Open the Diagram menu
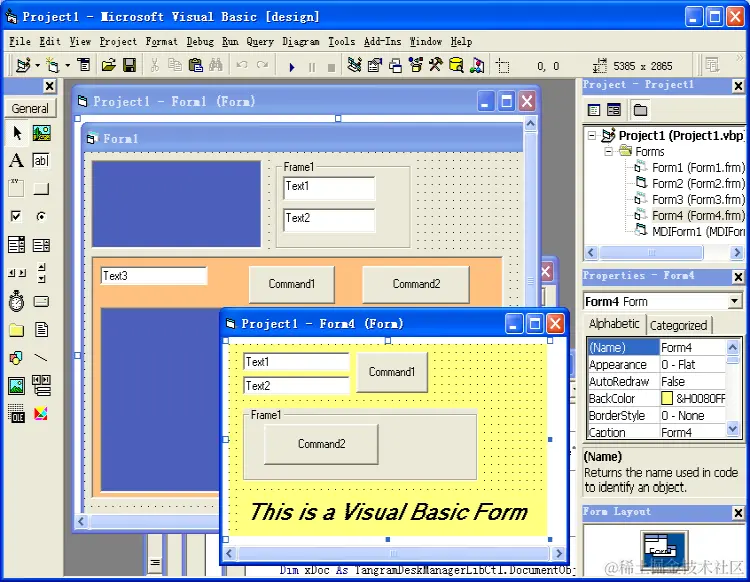 [x=300, y=42]
